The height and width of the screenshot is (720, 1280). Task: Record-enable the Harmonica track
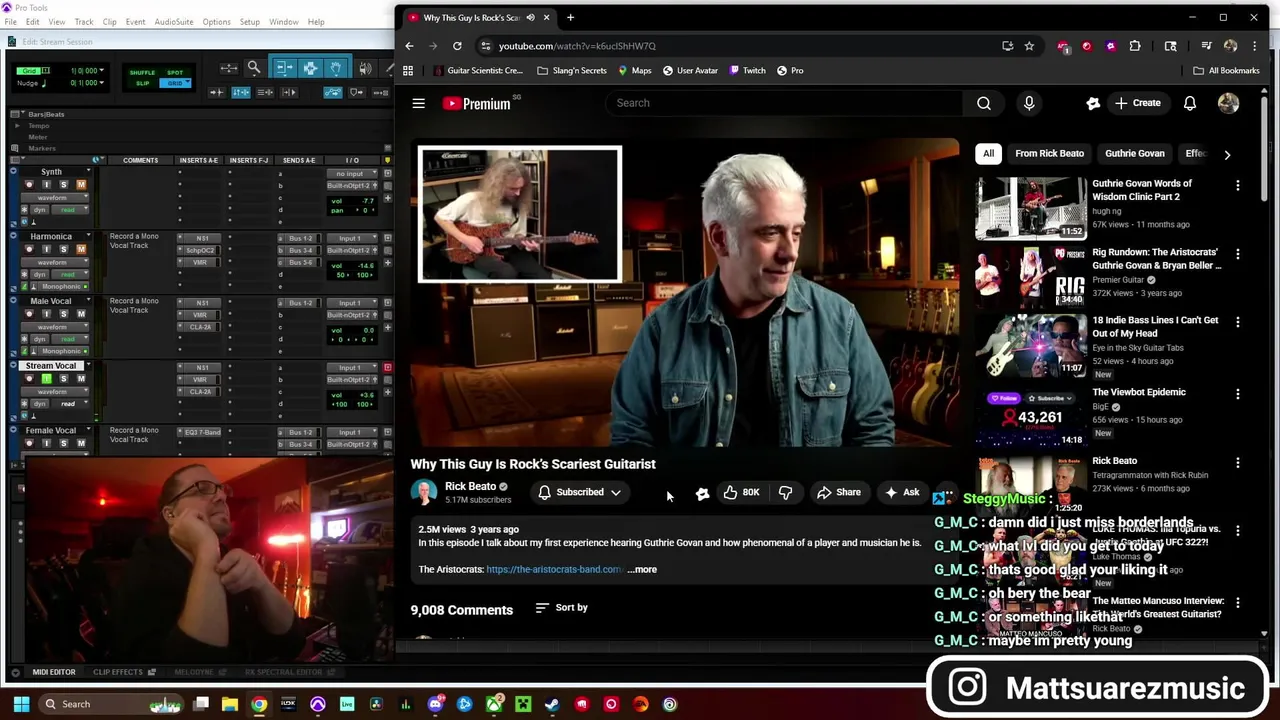tap(29, 250)
